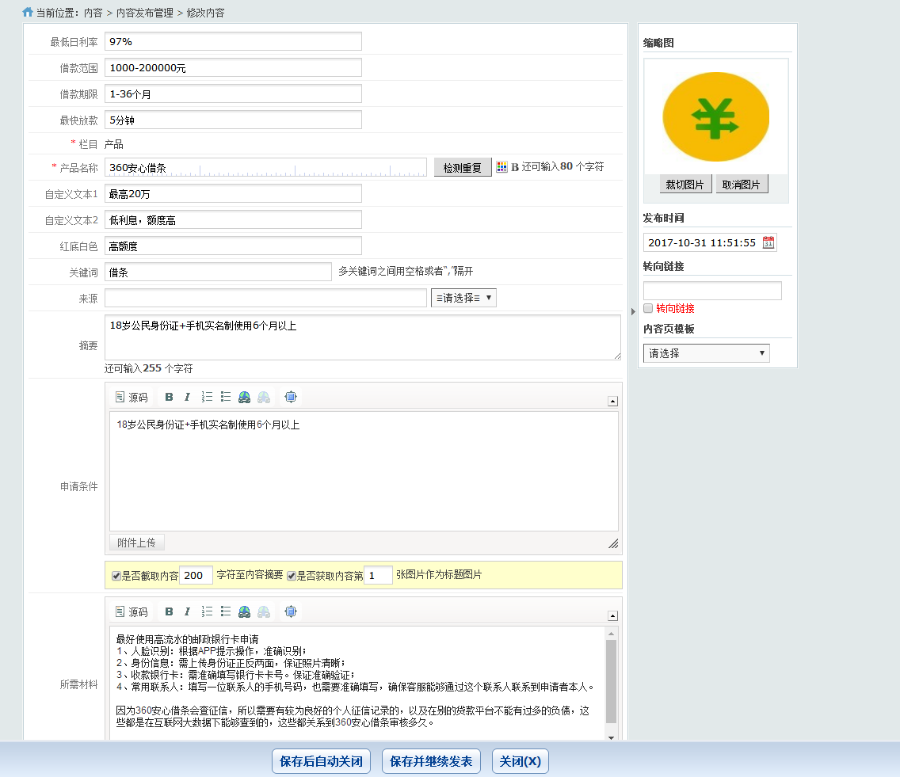Click the 裁切图片 button
The height and width of the screenshot is (777, 900).
tap(685, 184)
